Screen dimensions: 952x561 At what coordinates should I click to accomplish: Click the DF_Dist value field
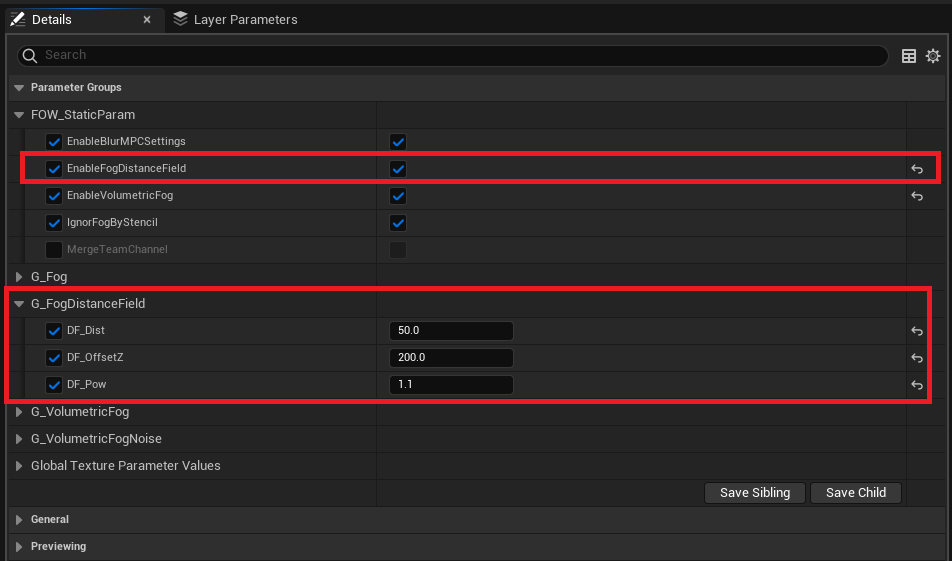pyautogui.click(x=451, y=330)
